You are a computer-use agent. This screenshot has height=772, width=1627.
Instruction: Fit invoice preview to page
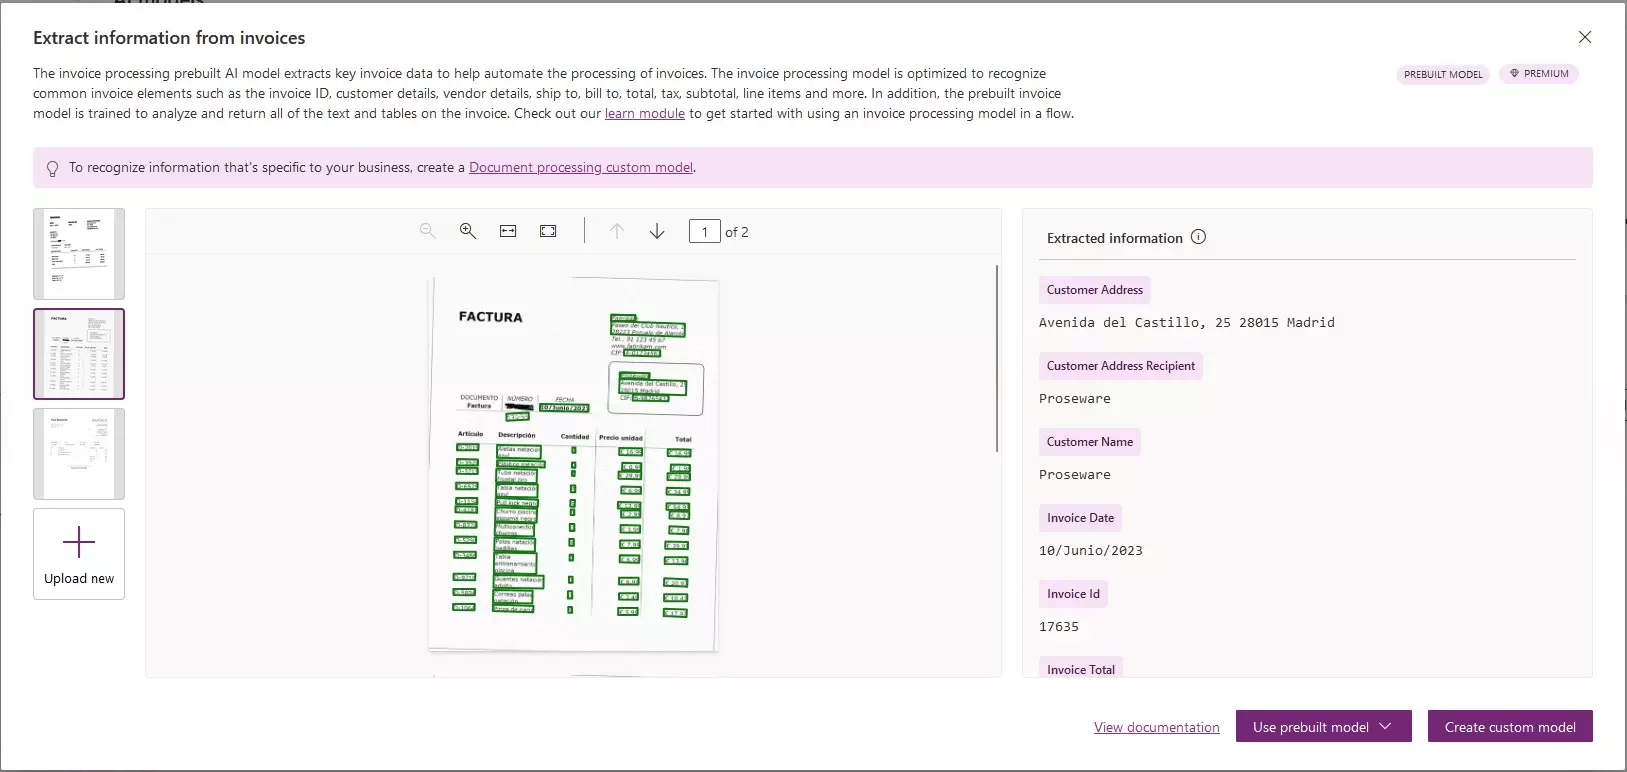tap(548, 231)
